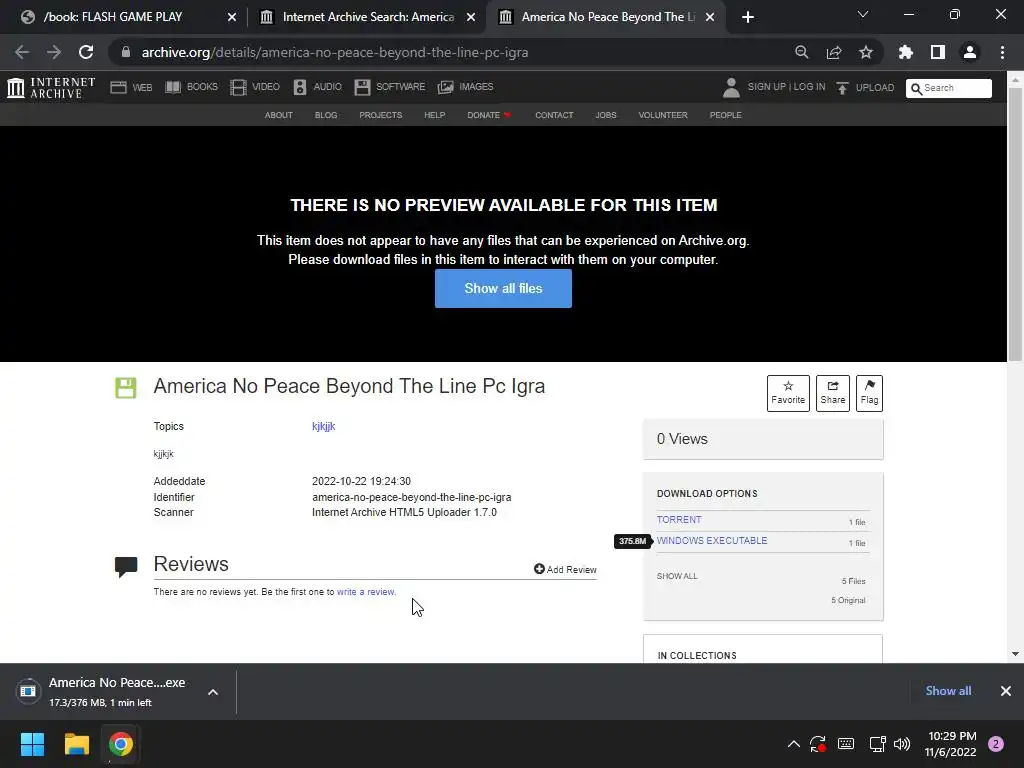Open the Contact menu item
The height and width of the screenshot is (768, 1024).
pos(554,115)
